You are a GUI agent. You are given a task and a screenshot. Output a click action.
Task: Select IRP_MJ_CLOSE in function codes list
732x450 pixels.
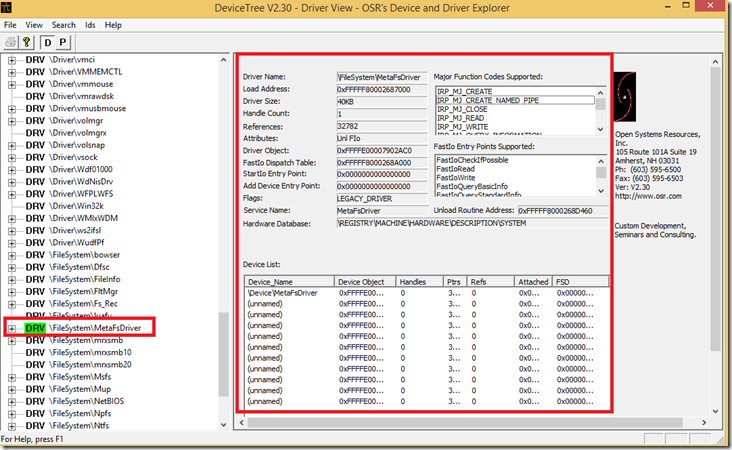tap(461, 109)
